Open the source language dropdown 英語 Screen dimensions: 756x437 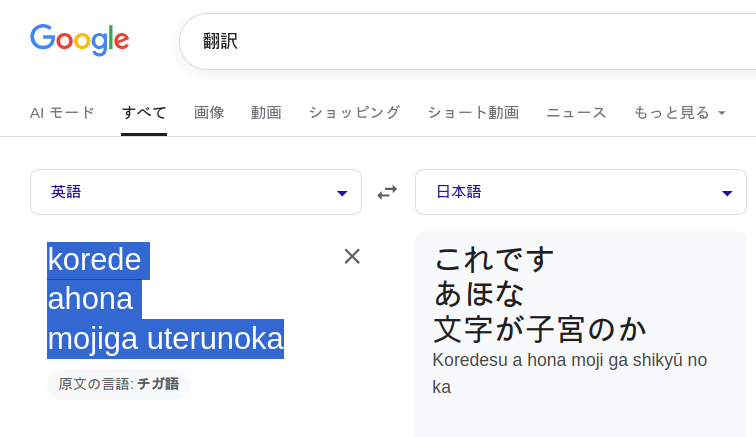click(195, 192)
